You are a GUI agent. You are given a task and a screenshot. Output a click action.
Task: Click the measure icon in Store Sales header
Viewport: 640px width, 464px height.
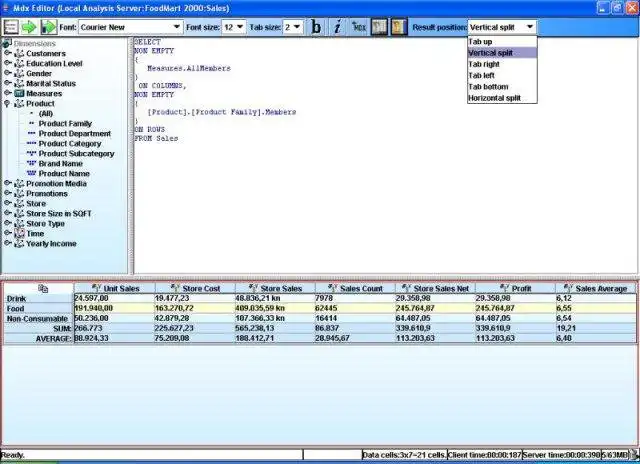253,288
